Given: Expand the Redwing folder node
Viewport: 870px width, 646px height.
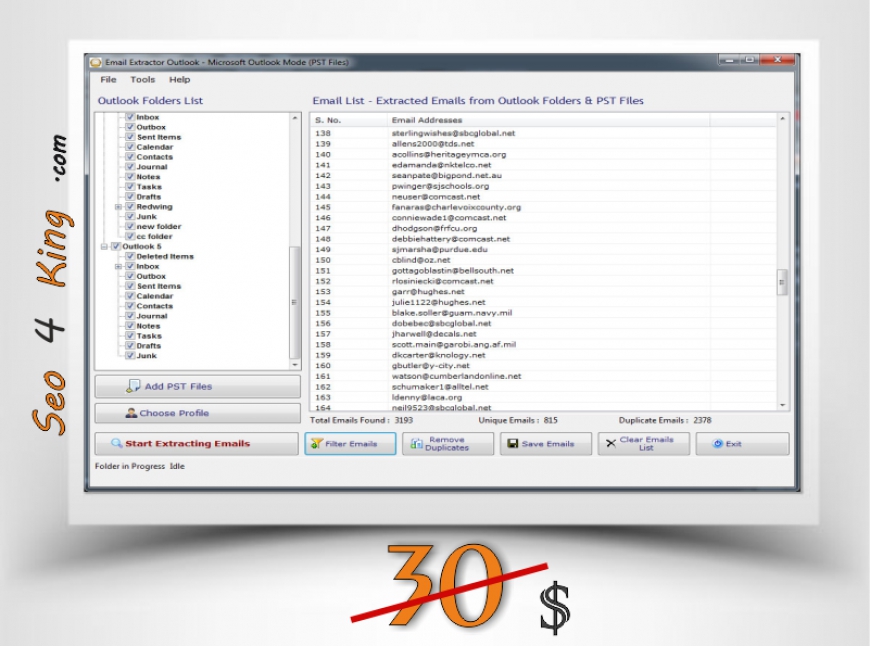Looking at the screenshot, I should point(118,206).
